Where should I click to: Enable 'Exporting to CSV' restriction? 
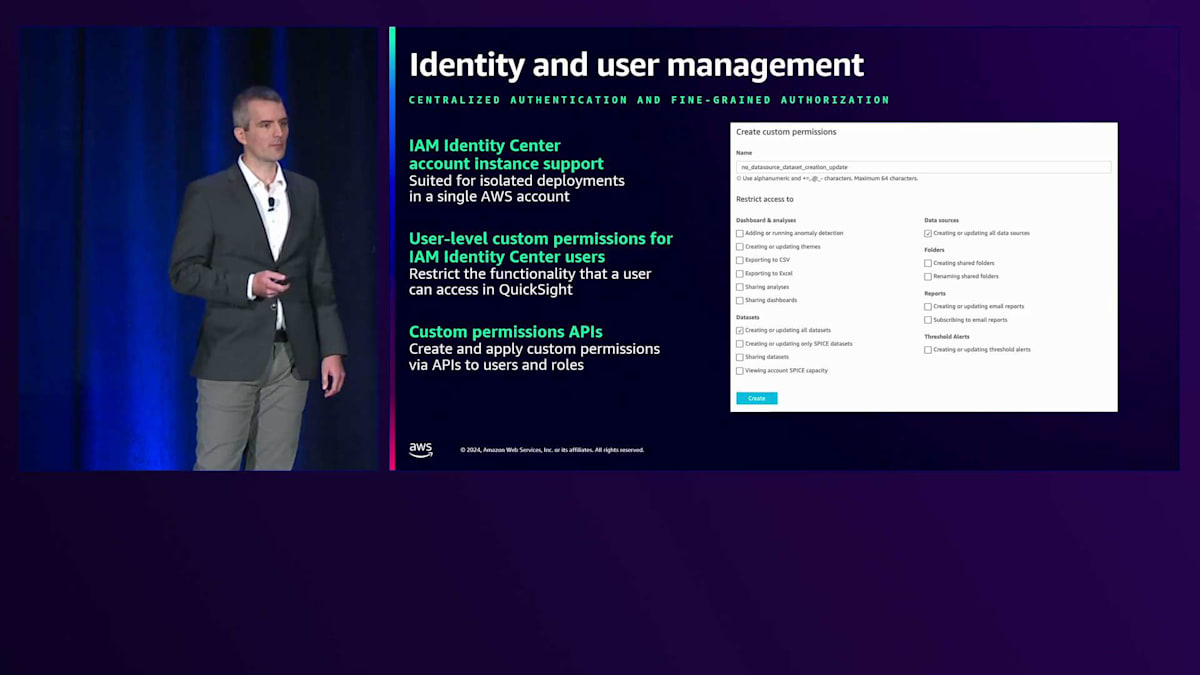[740, 260]
